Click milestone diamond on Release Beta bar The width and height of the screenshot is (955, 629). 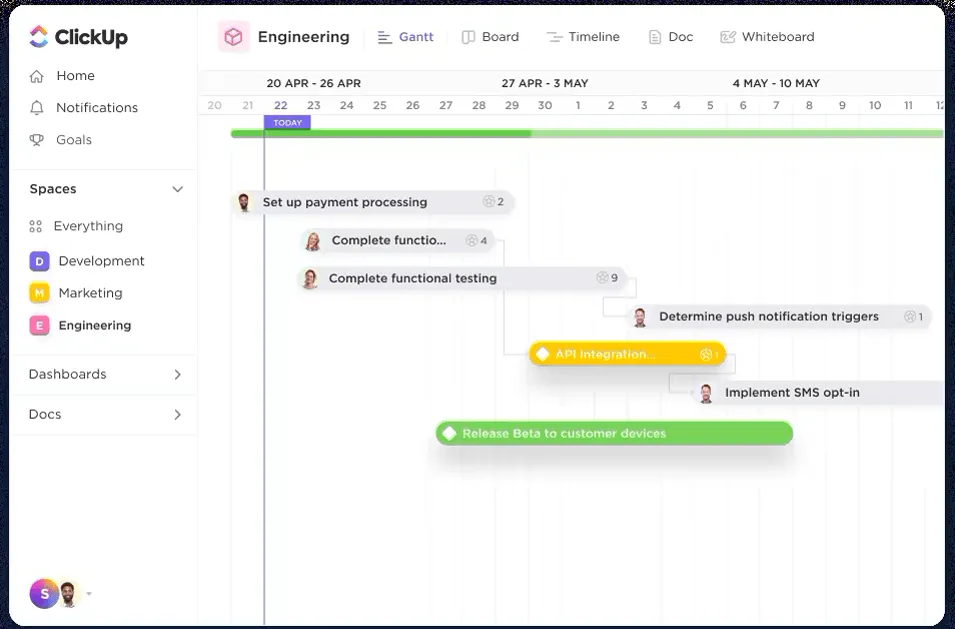[449, 434]
